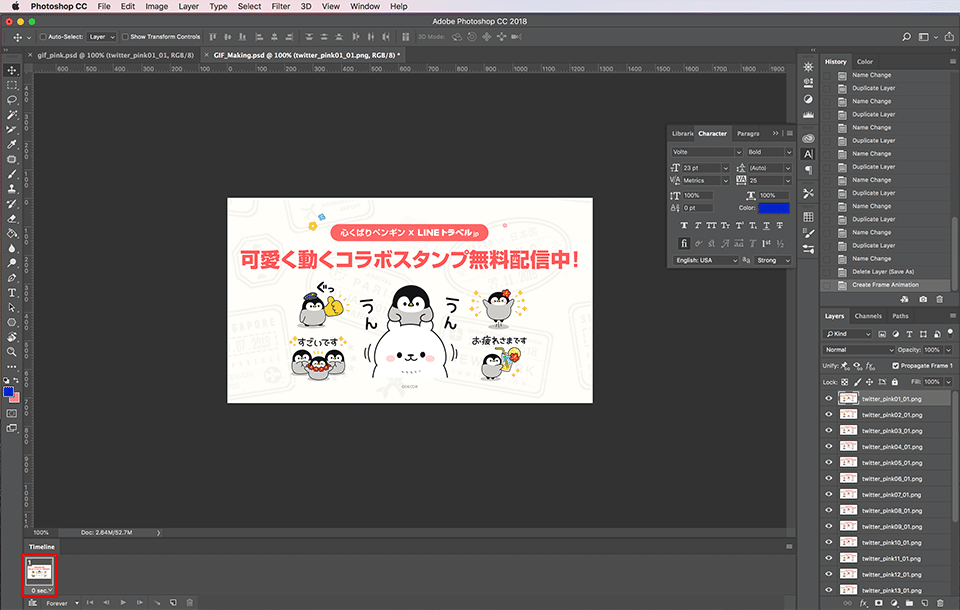Viewport: 960px width, 610px height.
Task: Click the Underline text style button
Action: point(766,225)
